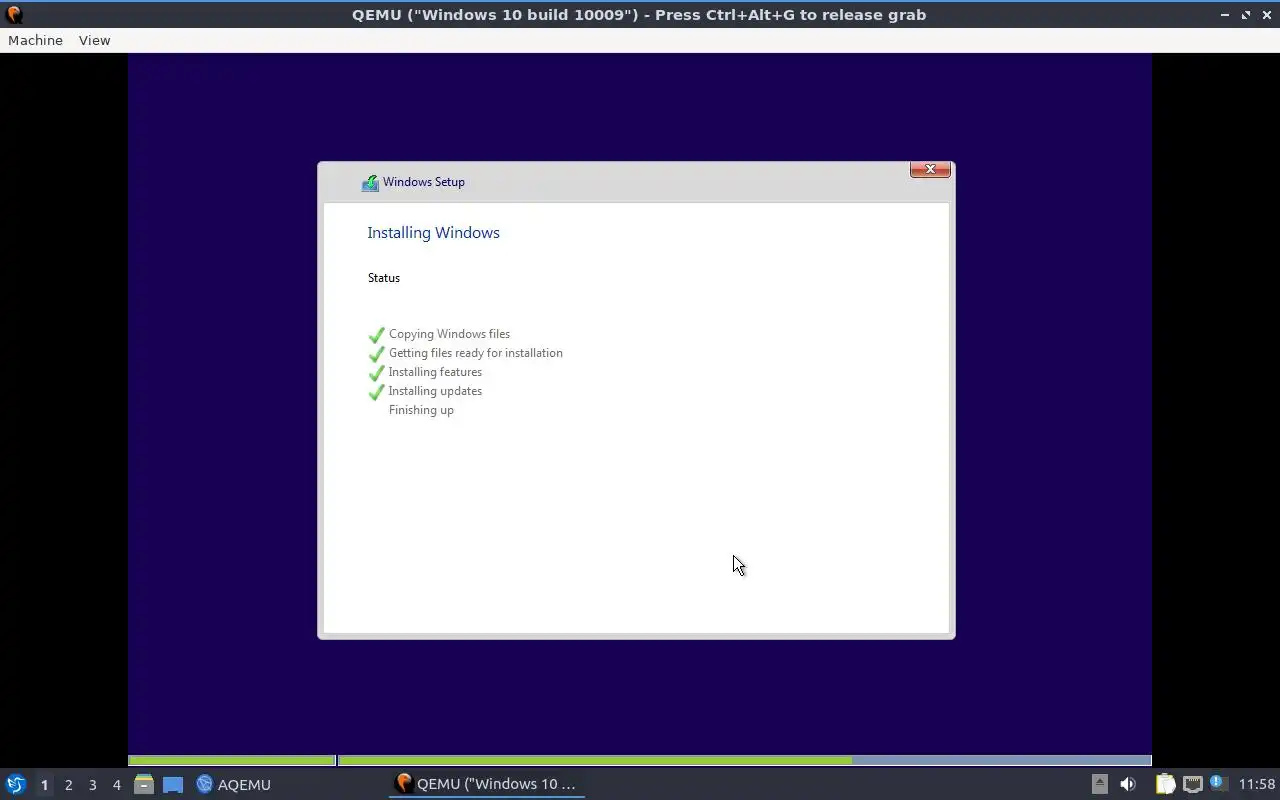Click the 'Installing updates' text

click(x=435, y=391)
